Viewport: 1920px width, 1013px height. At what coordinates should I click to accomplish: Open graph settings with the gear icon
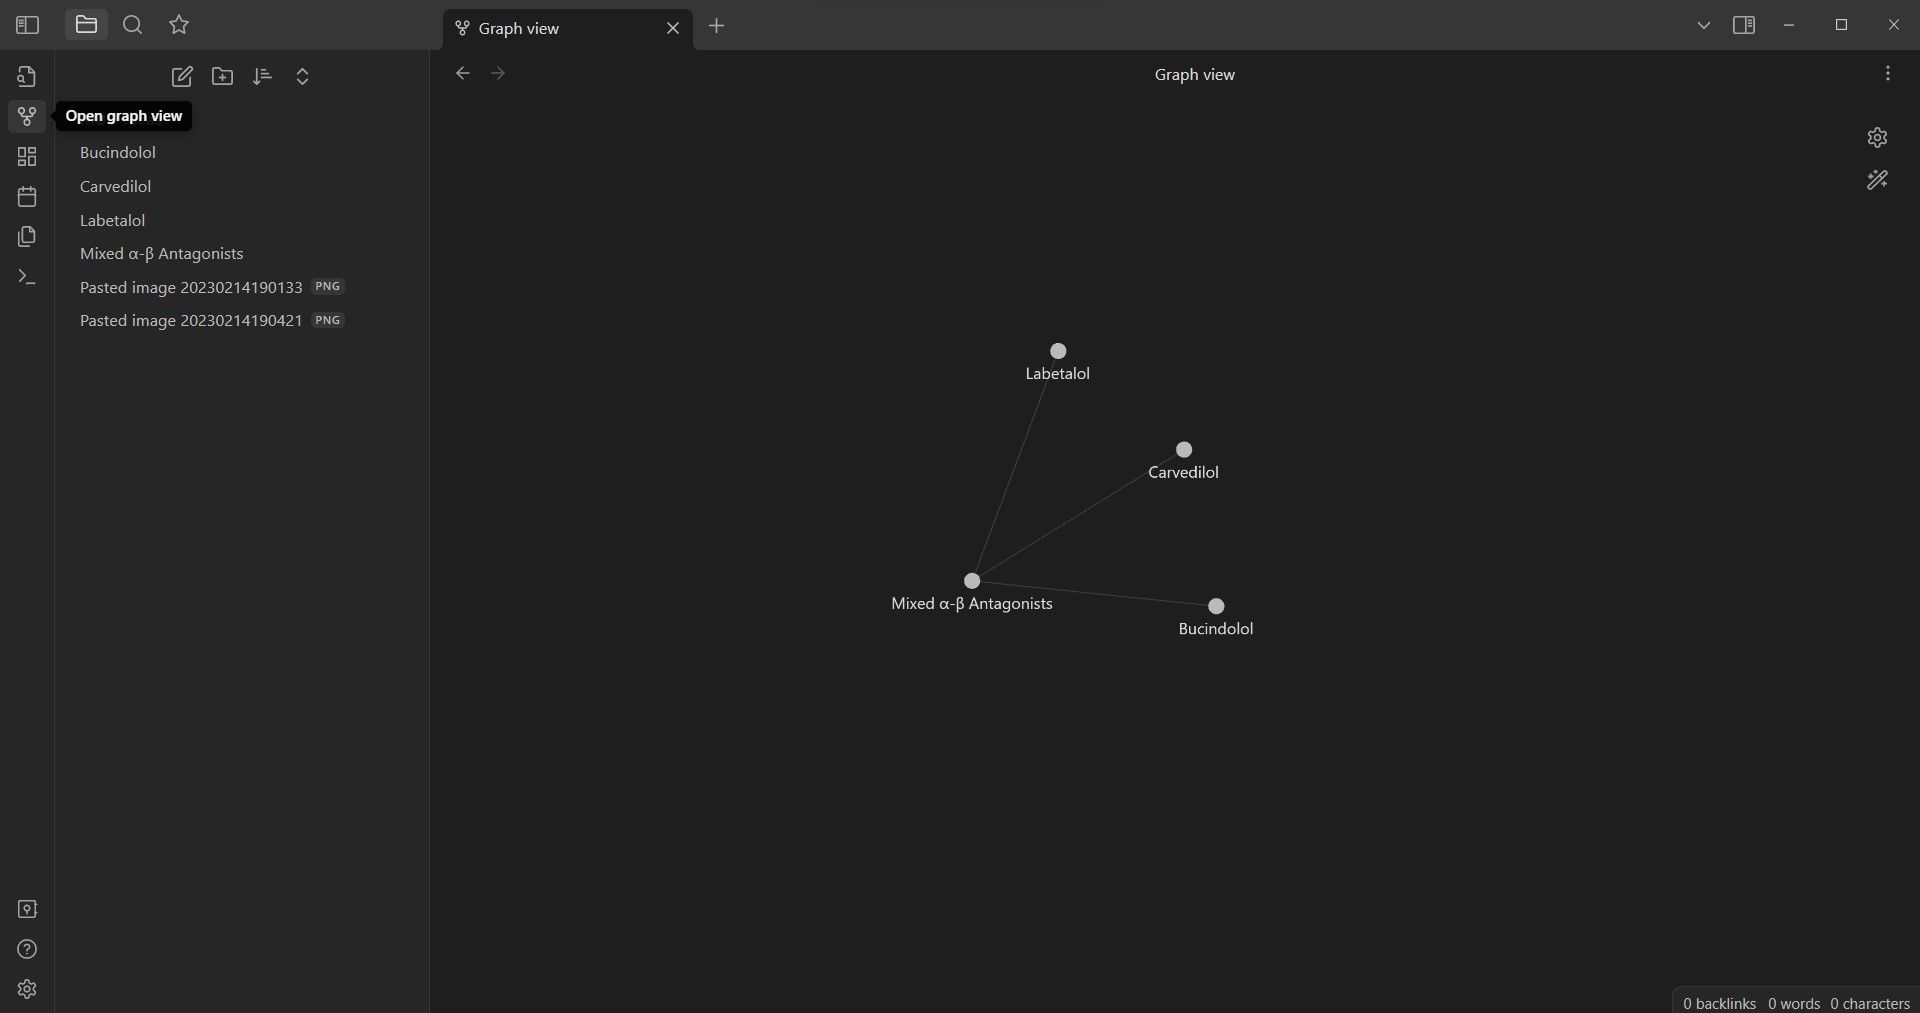pyautogui.click(x=1877, y=137)
